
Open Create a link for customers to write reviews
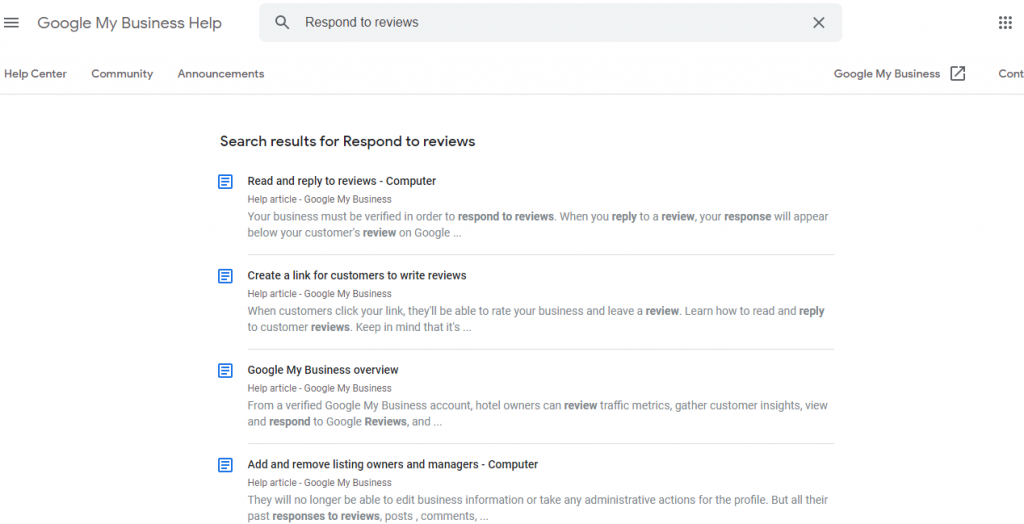[x=357, y=275]
